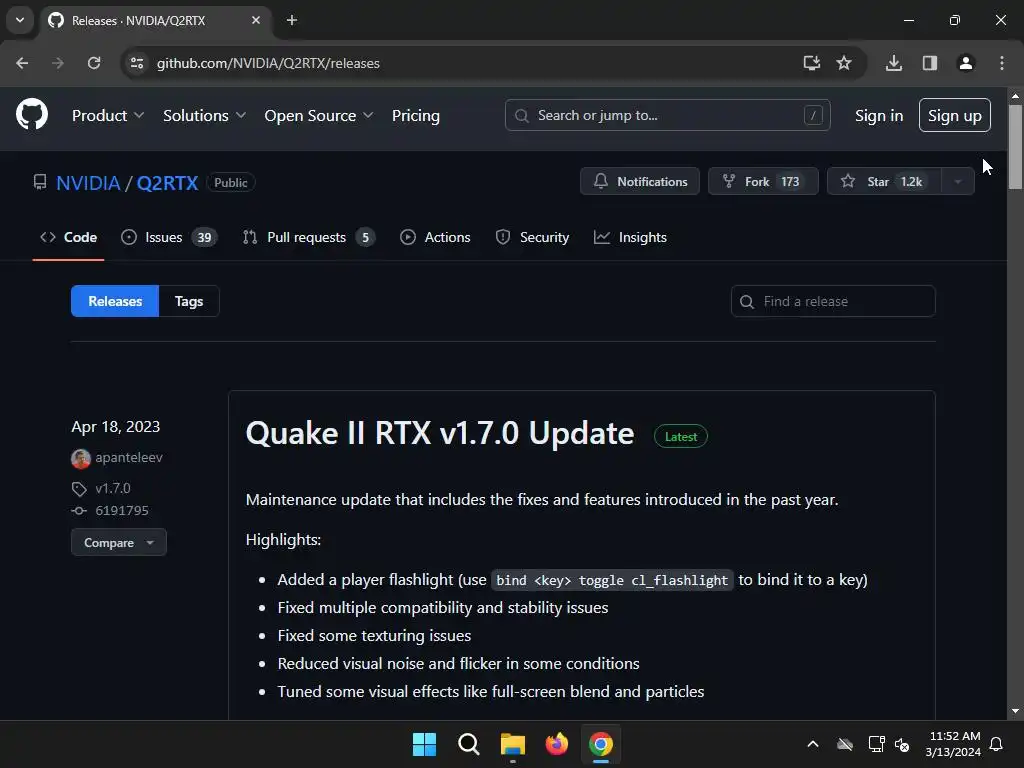The image size is (1024, 768).
Task: Switch to the Code tab
Action: tap(69, 237)
